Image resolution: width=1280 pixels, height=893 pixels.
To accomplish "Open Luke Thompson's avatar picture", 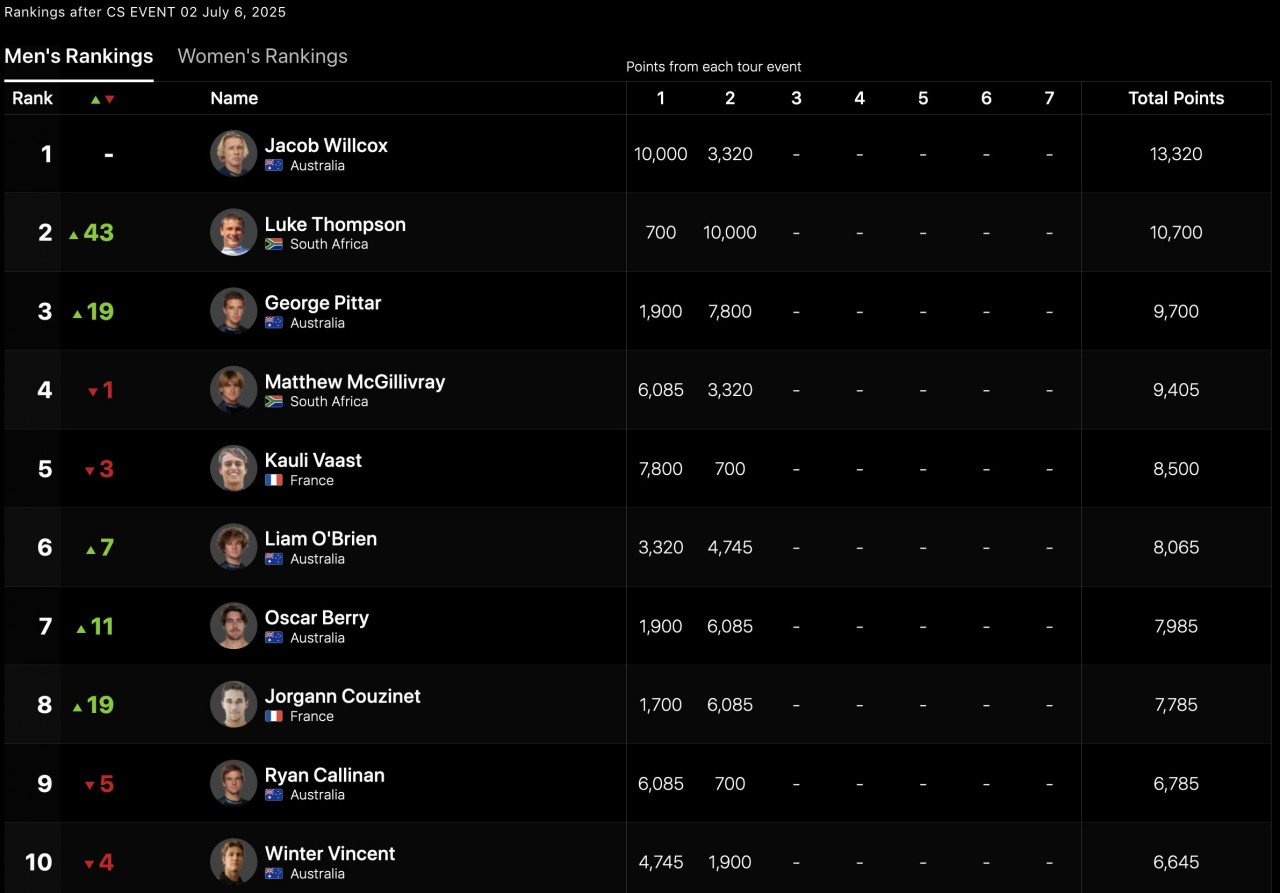I will pos(234,232).
